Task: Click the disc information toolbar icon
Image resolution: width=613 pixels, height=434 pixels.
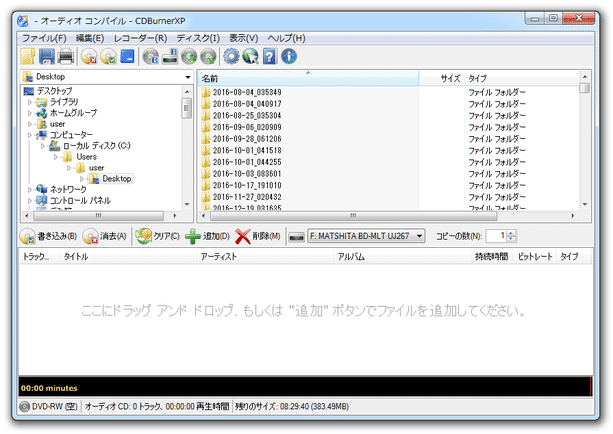Action: click(x=151, y=56)
